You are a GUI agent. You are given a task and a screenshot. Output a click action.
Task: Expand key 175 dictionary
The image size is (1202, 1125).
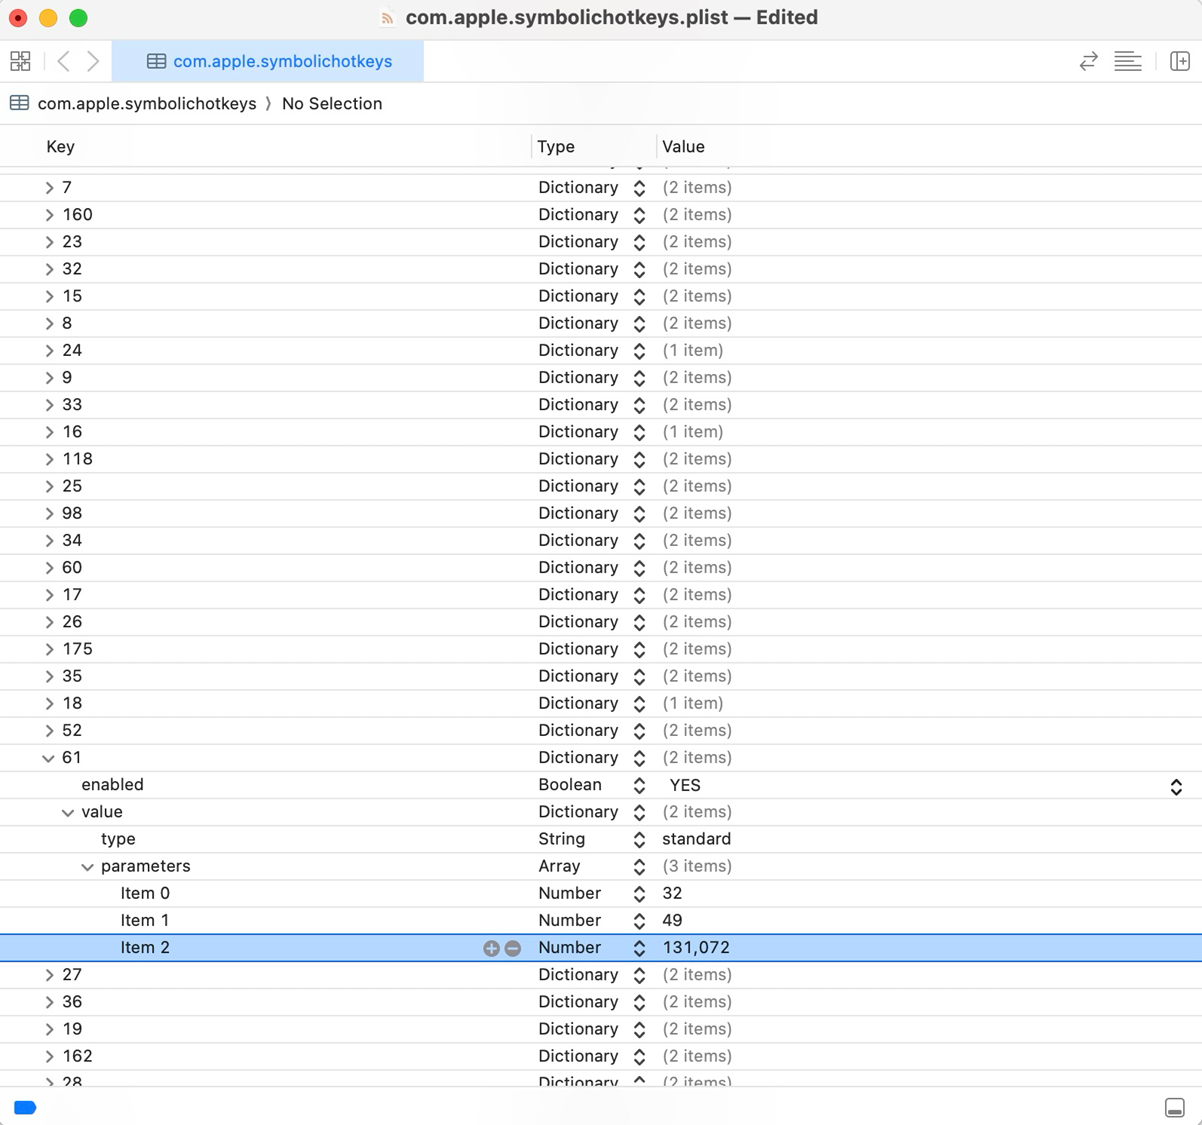[x=49, y=649]
